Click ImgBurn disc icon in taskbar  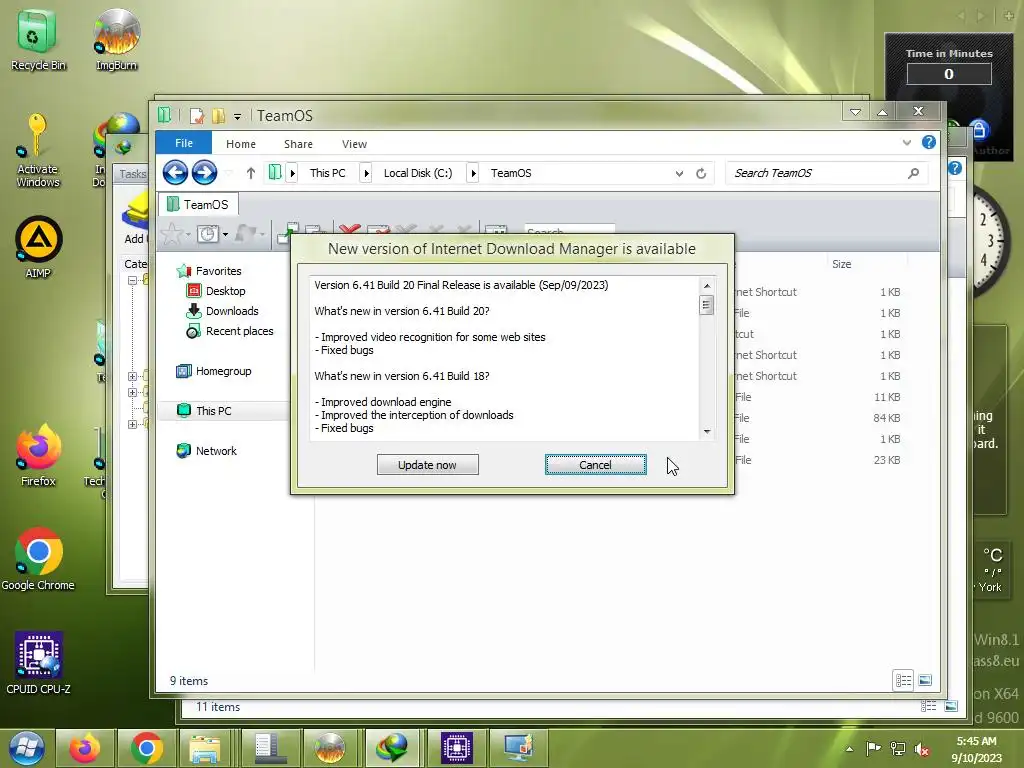click(x=330, y=748)
